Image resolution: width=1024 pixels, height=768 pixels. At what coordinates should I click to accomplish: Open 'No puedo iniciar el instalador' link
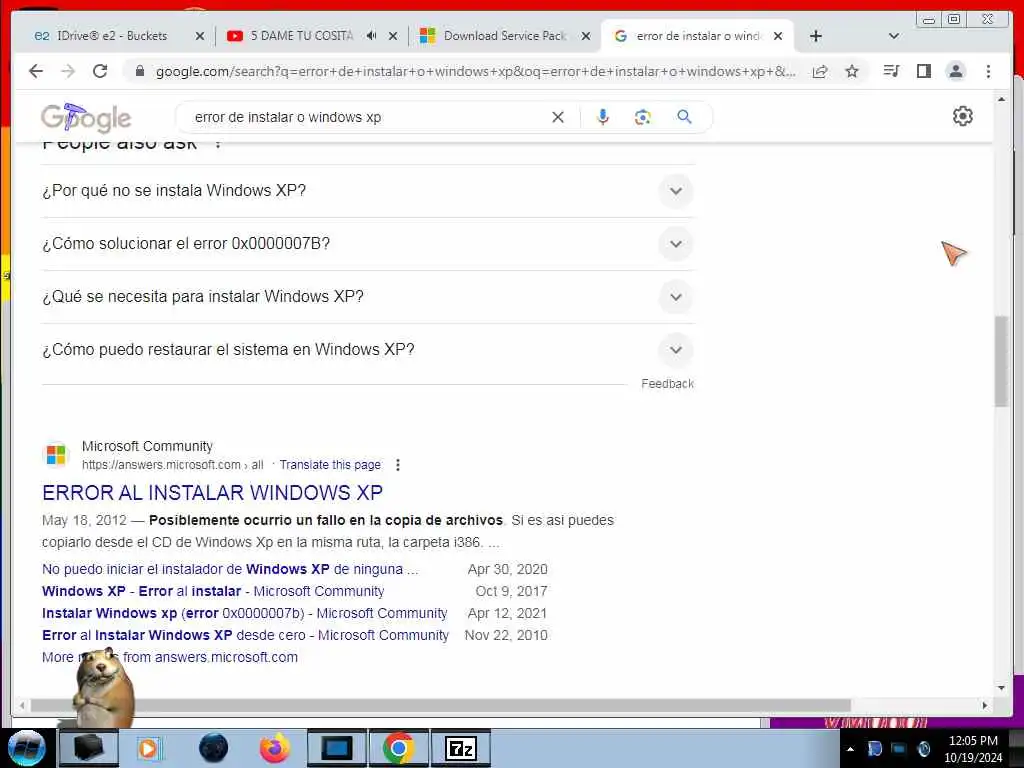(230, 569)
